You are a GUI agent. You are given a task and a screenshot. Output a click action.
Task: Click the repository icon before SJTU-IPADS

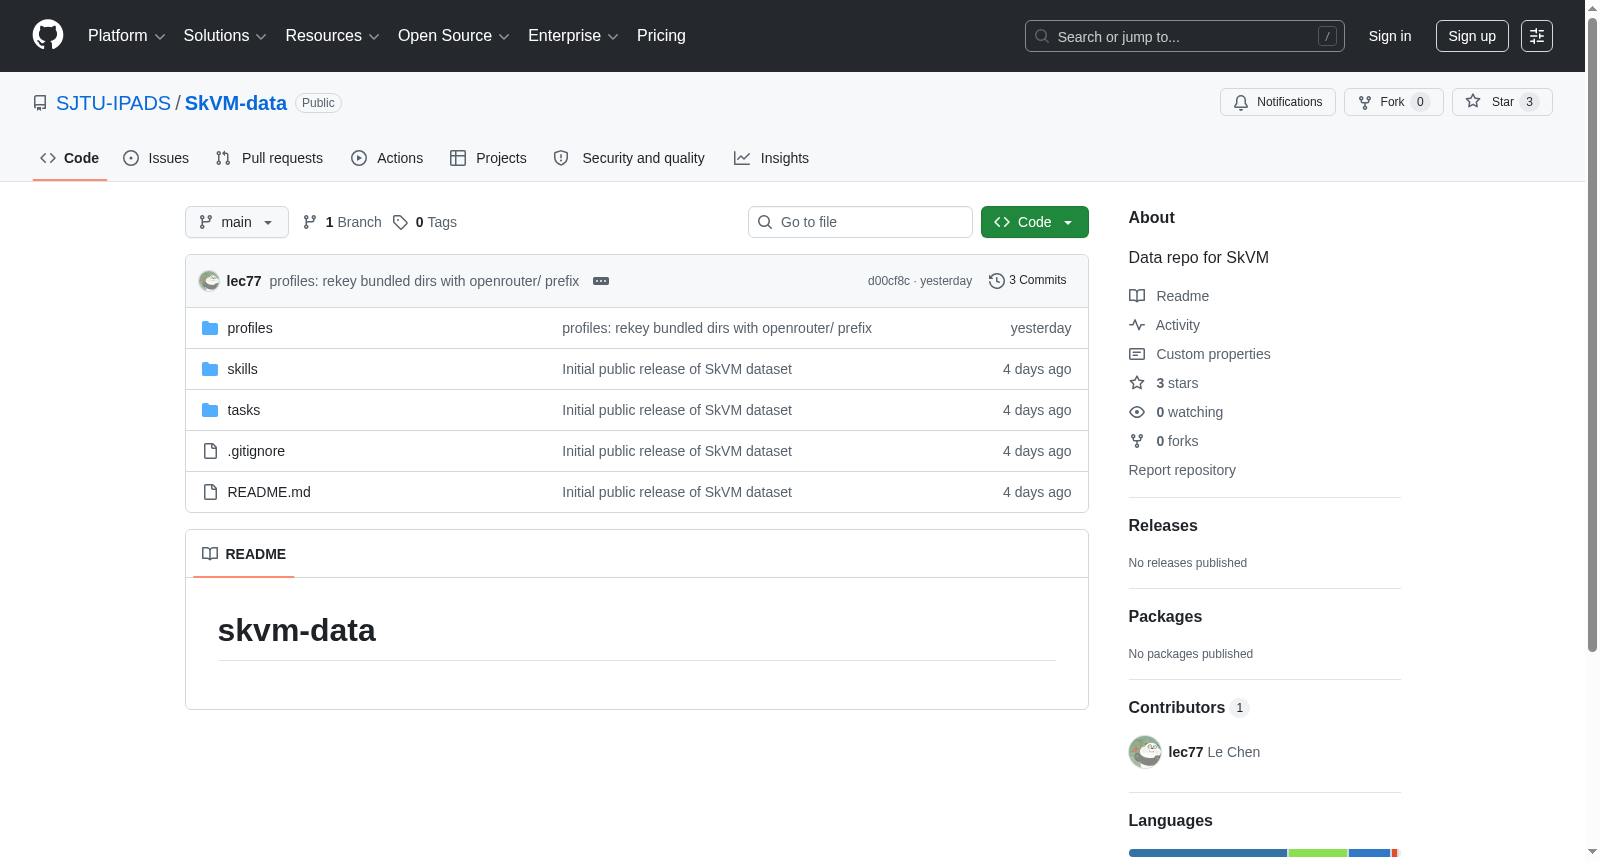pyautogui.click(x=40, y=103)
